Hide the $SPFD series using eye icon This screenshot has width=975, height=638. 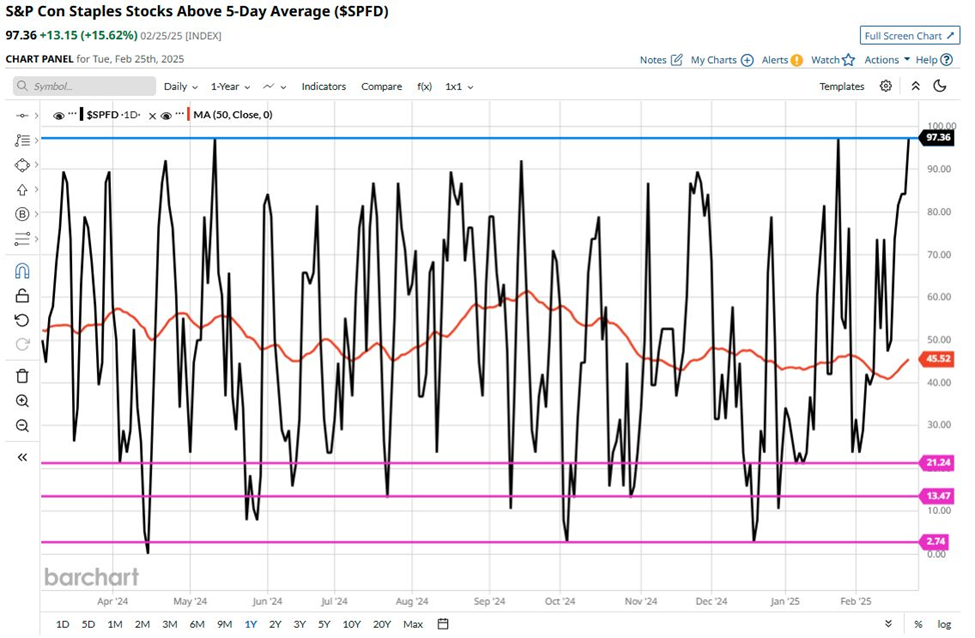pos(59,115)
